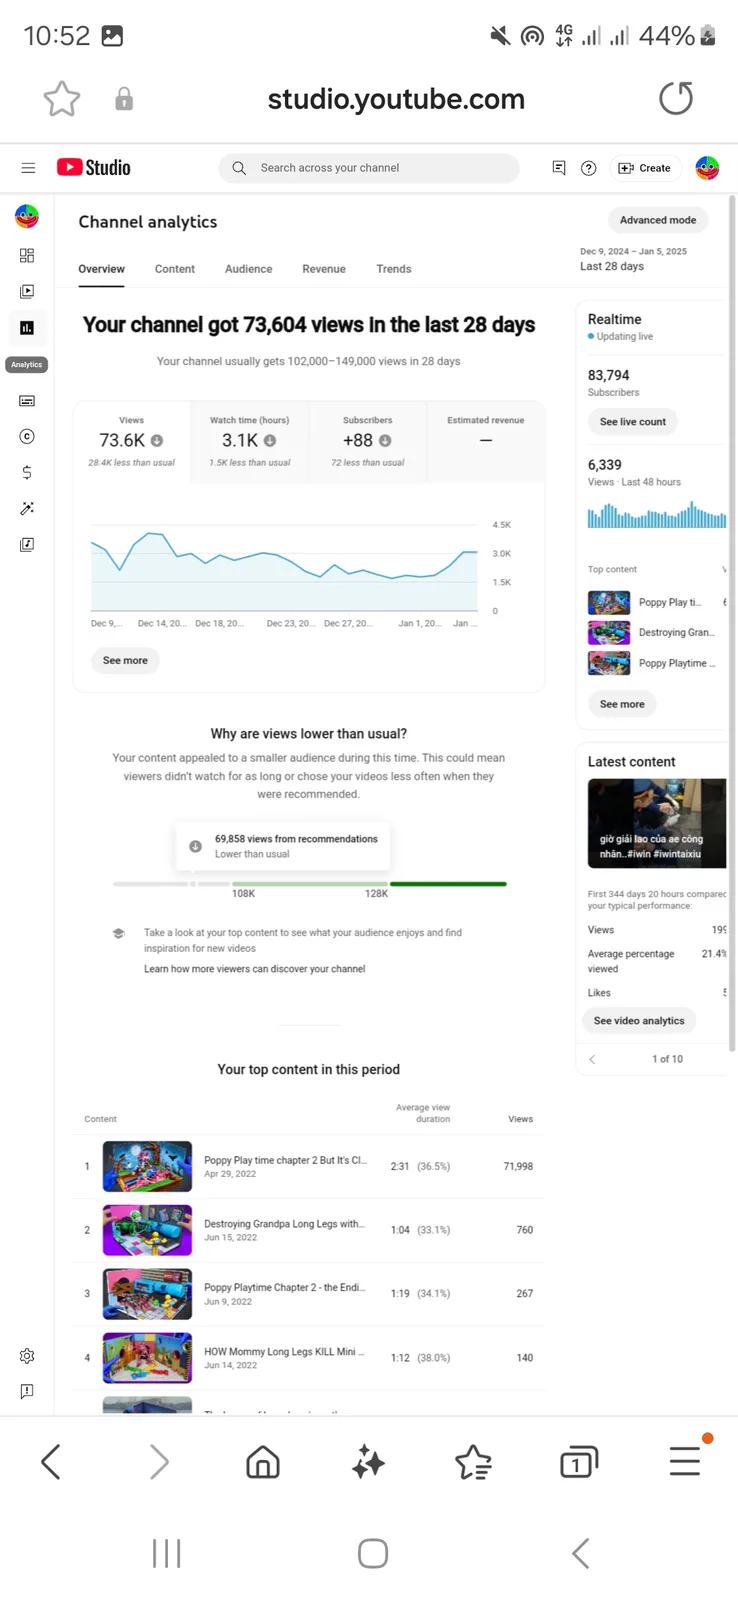Screen dimensions: 738x1600
Task: Open the Customization wand icon in sidebar
Action: coord(27,509)
